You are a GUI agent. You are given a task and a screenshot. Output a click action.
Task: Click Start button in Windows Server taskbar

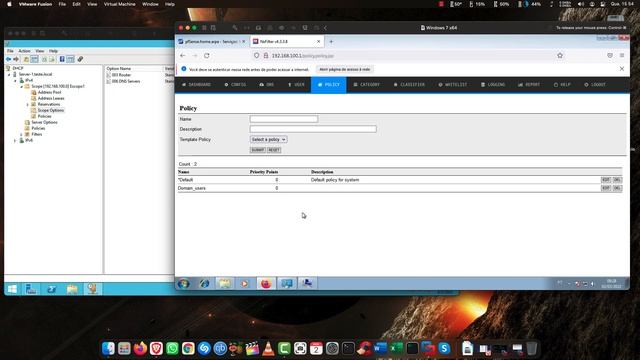click(x=12, y=289)
